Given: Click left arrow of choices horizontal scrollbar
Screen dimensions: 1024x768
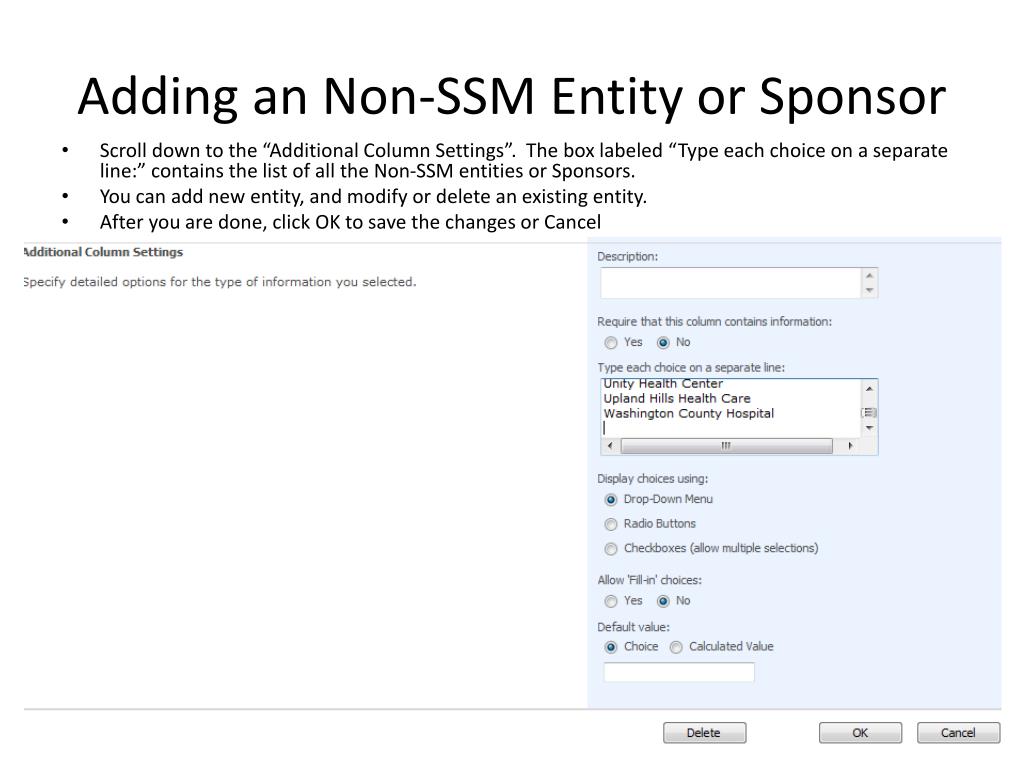Looking at the screenshot, I should (x=611, y=446).
